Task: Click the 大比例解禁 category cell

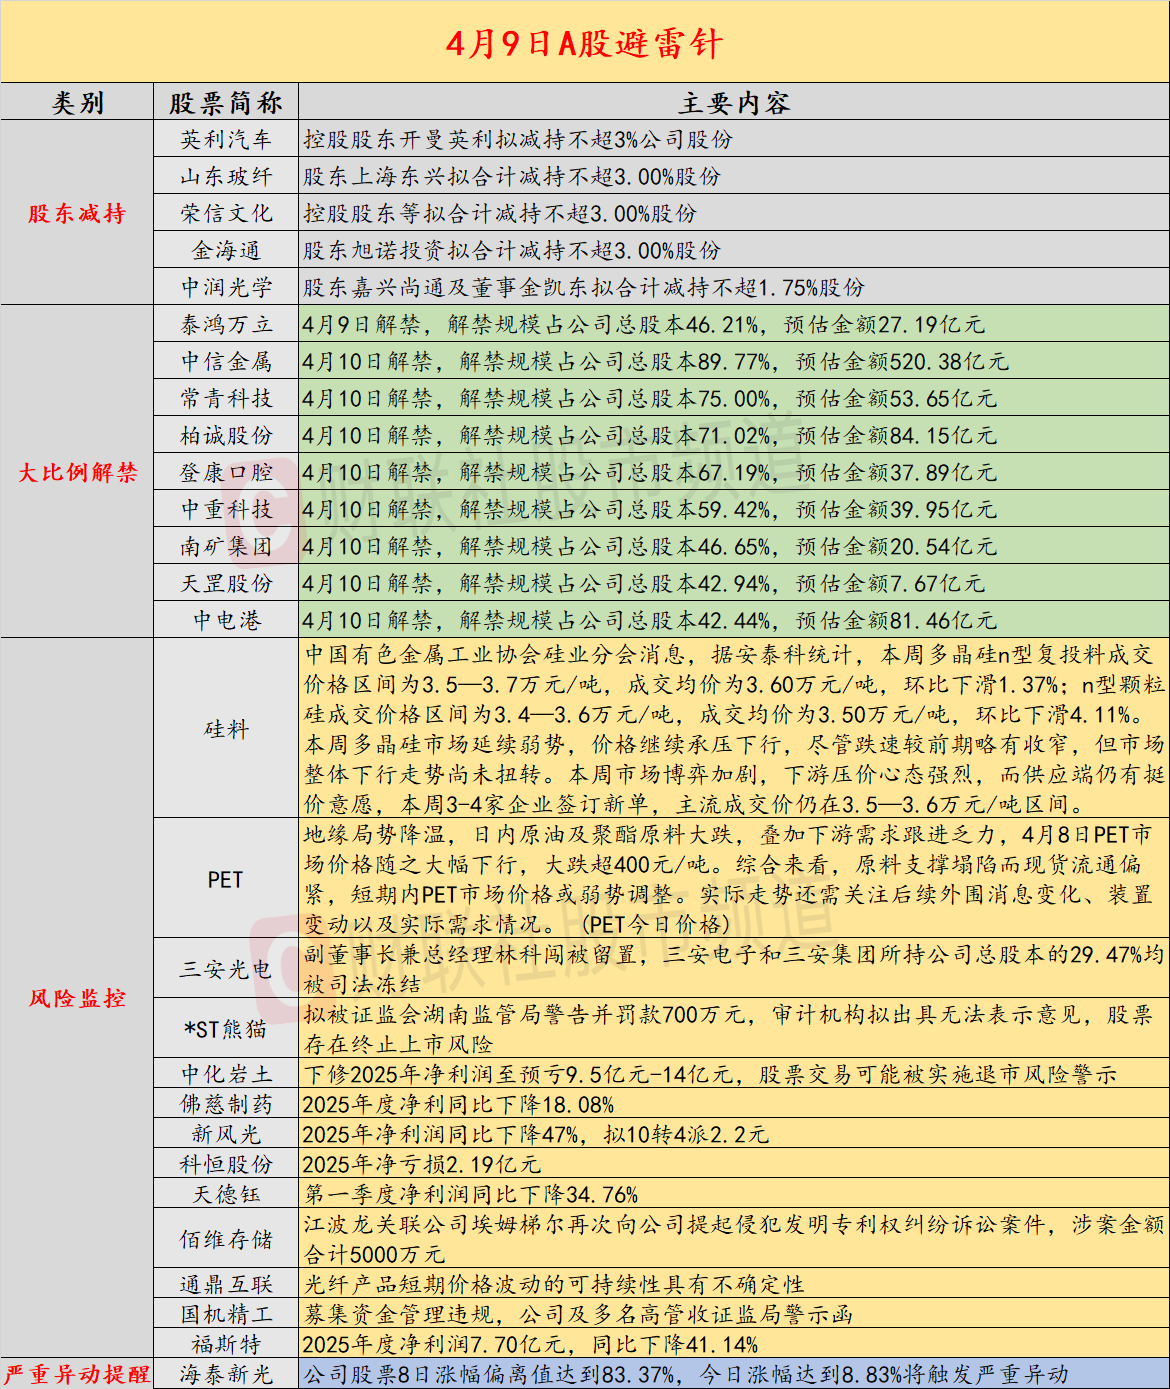Action: point(77,472)
